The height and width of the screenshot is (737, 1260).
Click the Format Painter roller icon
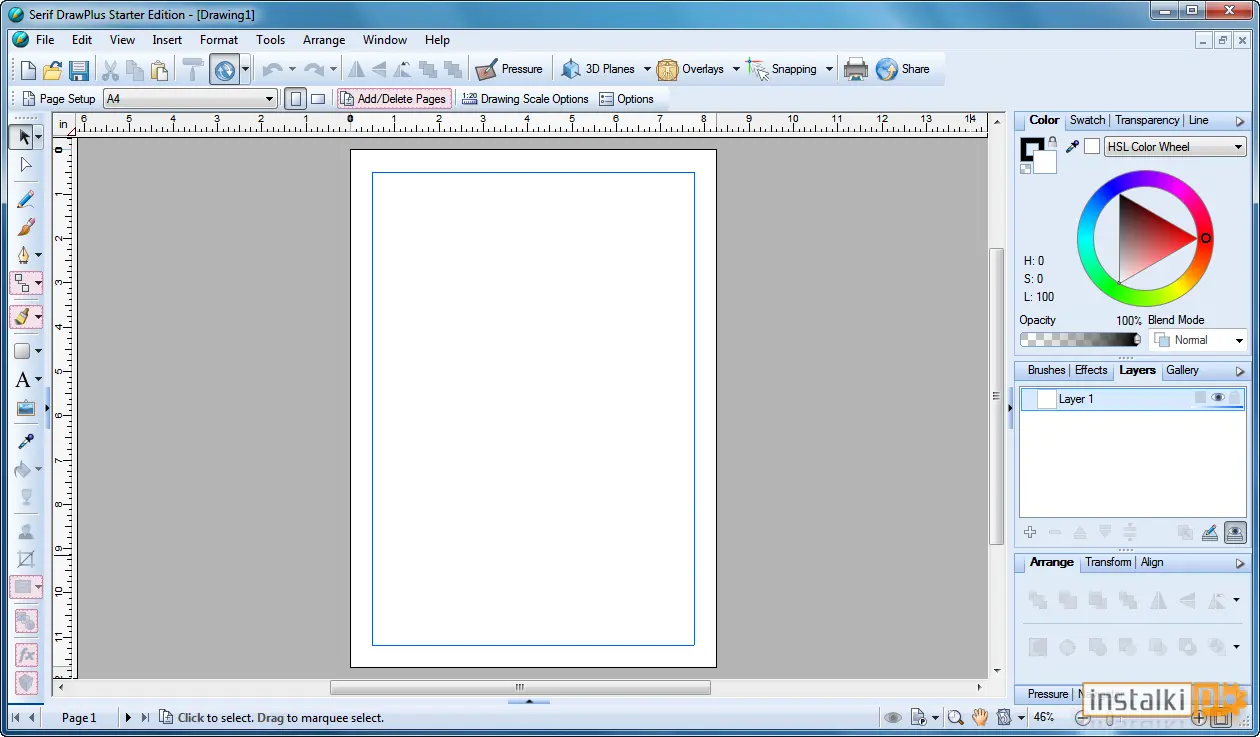pos(193,70)
